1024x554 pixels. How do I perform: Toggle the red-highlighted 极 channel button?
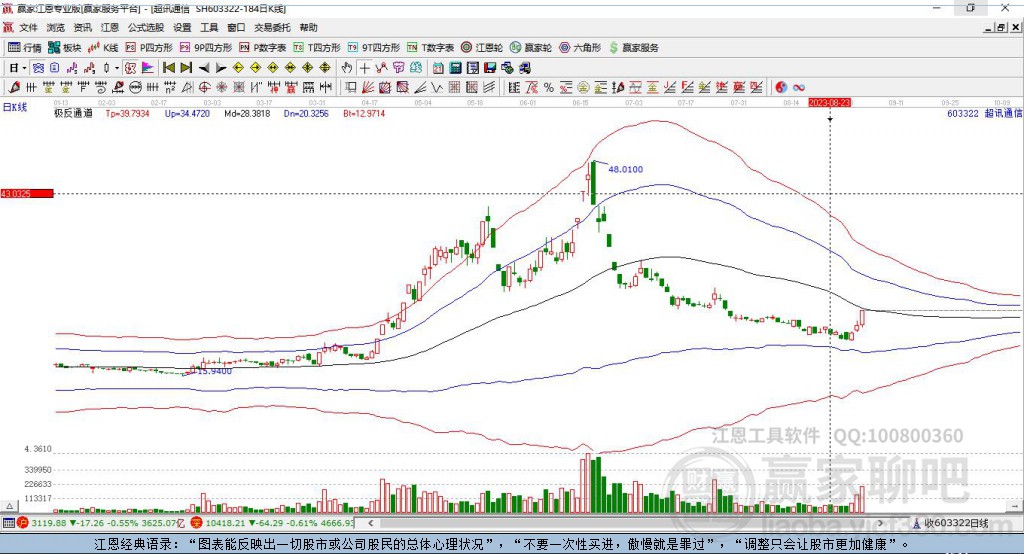(131, 68)
